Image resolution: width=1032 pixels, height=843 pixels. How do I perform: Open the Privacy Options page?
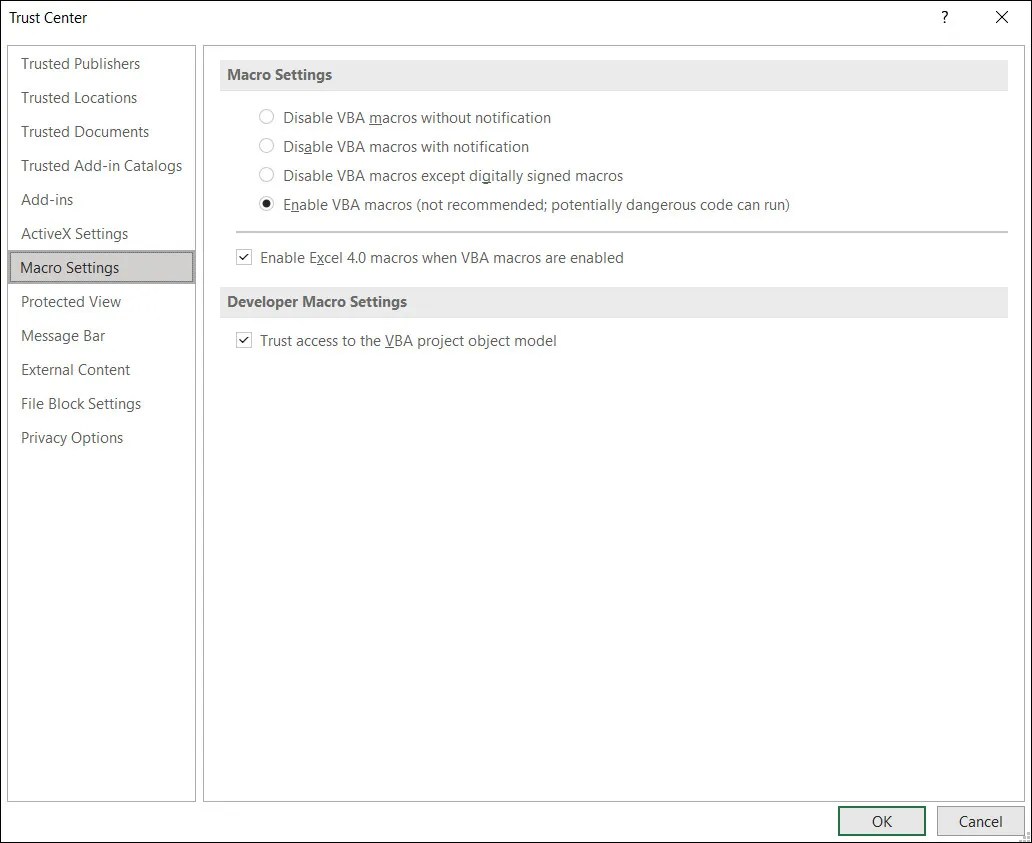[72, 437]
